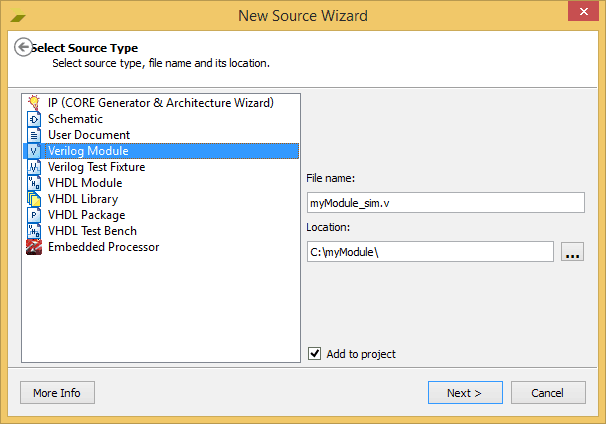Click the IP CORE Generator lightbulb icon
606x424 pixels.
(34, 103)
